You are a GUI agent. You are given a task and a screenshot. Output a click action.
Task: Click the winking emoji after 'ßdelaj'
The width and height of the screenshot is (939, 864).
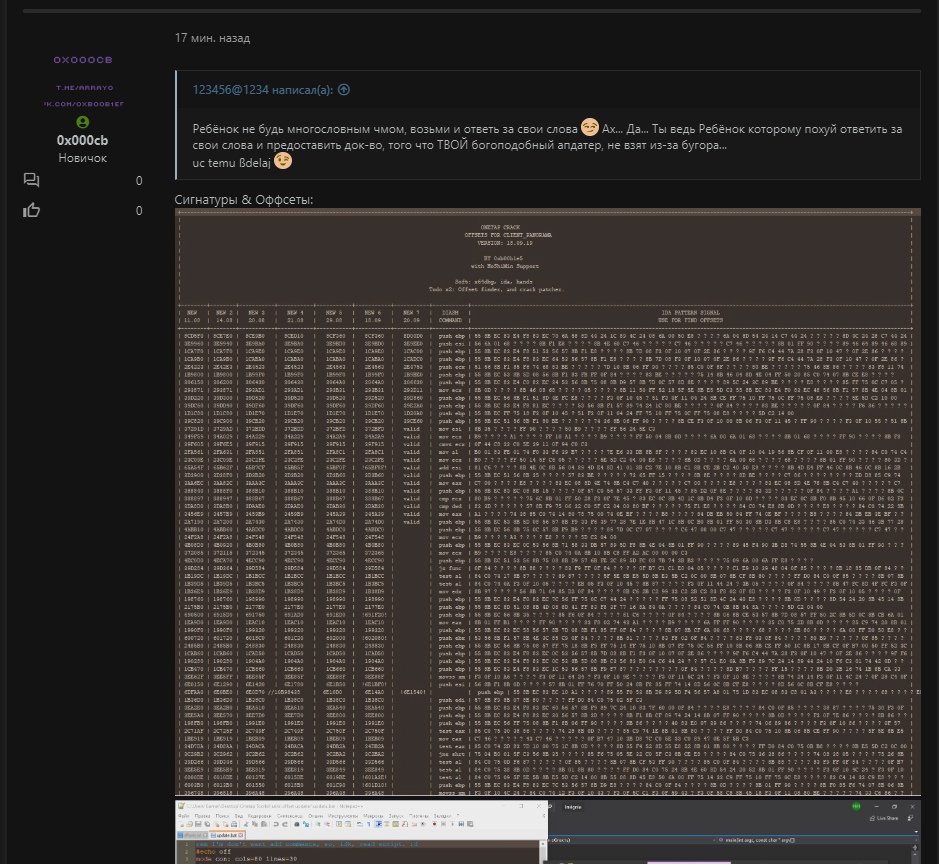click(x=283, y=161)
